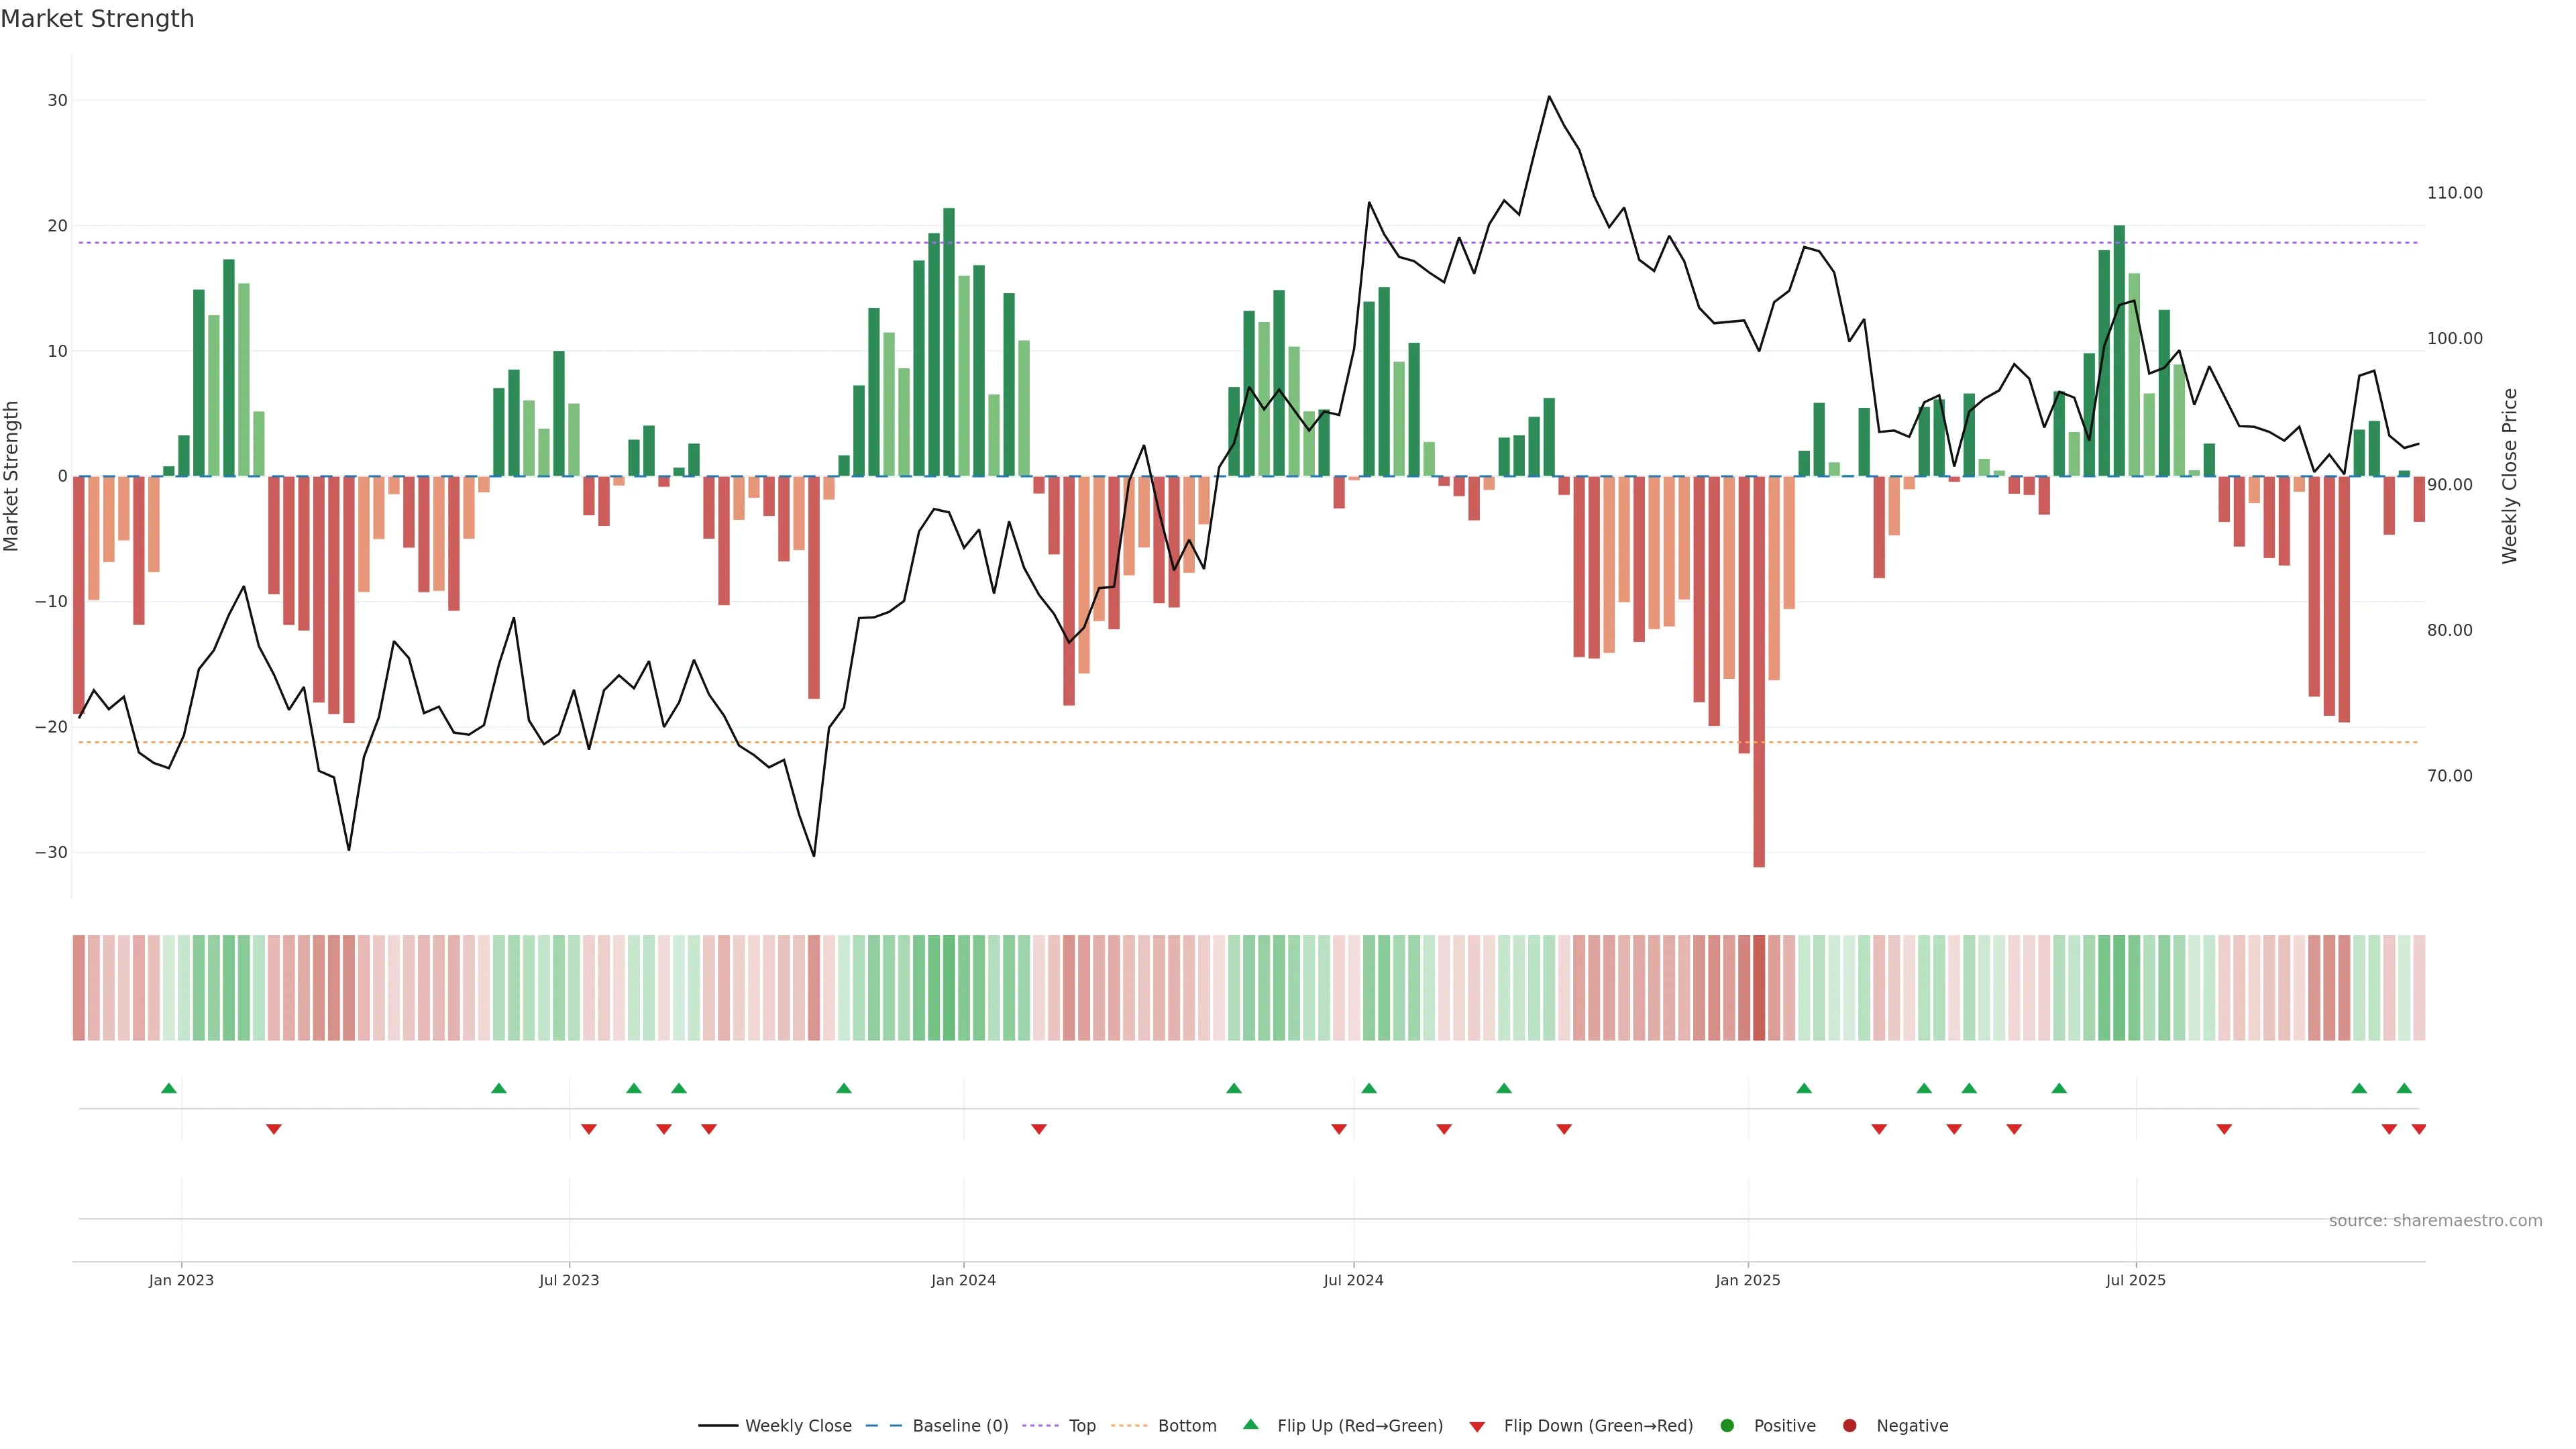Click the darkest red cell in the heat strip
Image resolution: width=2576 pixels, height=1449 pixels.
pyautogui.click(x=1759, y=988)
